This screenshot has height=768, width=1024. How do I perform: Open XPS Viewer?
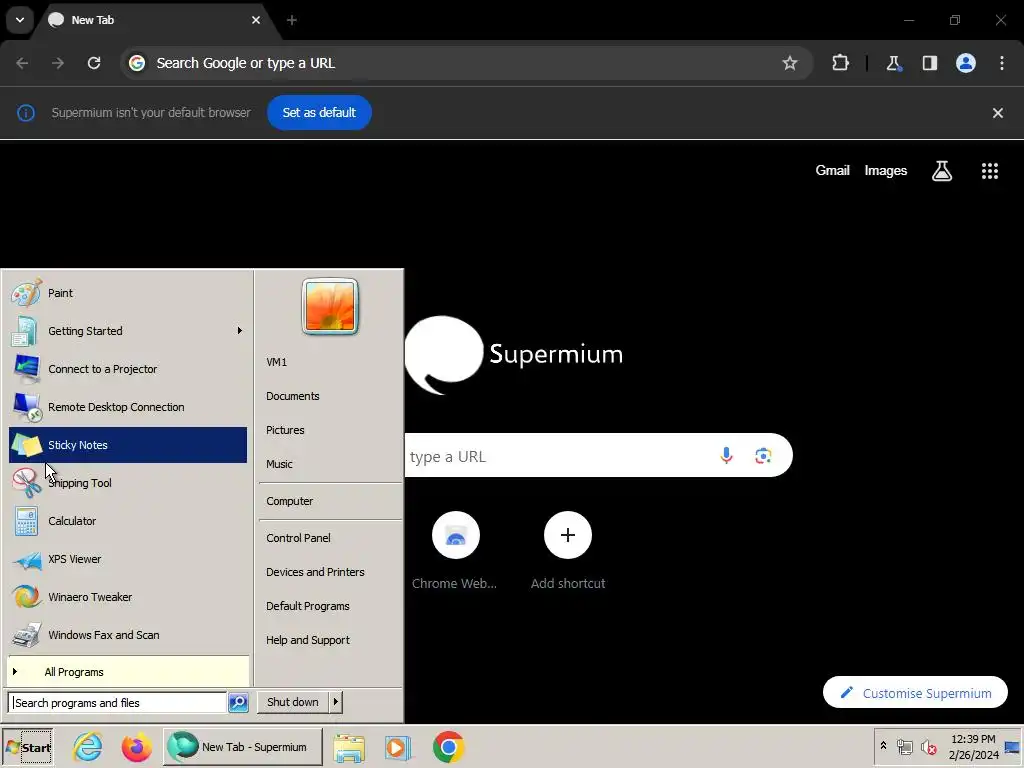(x=128, y=558)
